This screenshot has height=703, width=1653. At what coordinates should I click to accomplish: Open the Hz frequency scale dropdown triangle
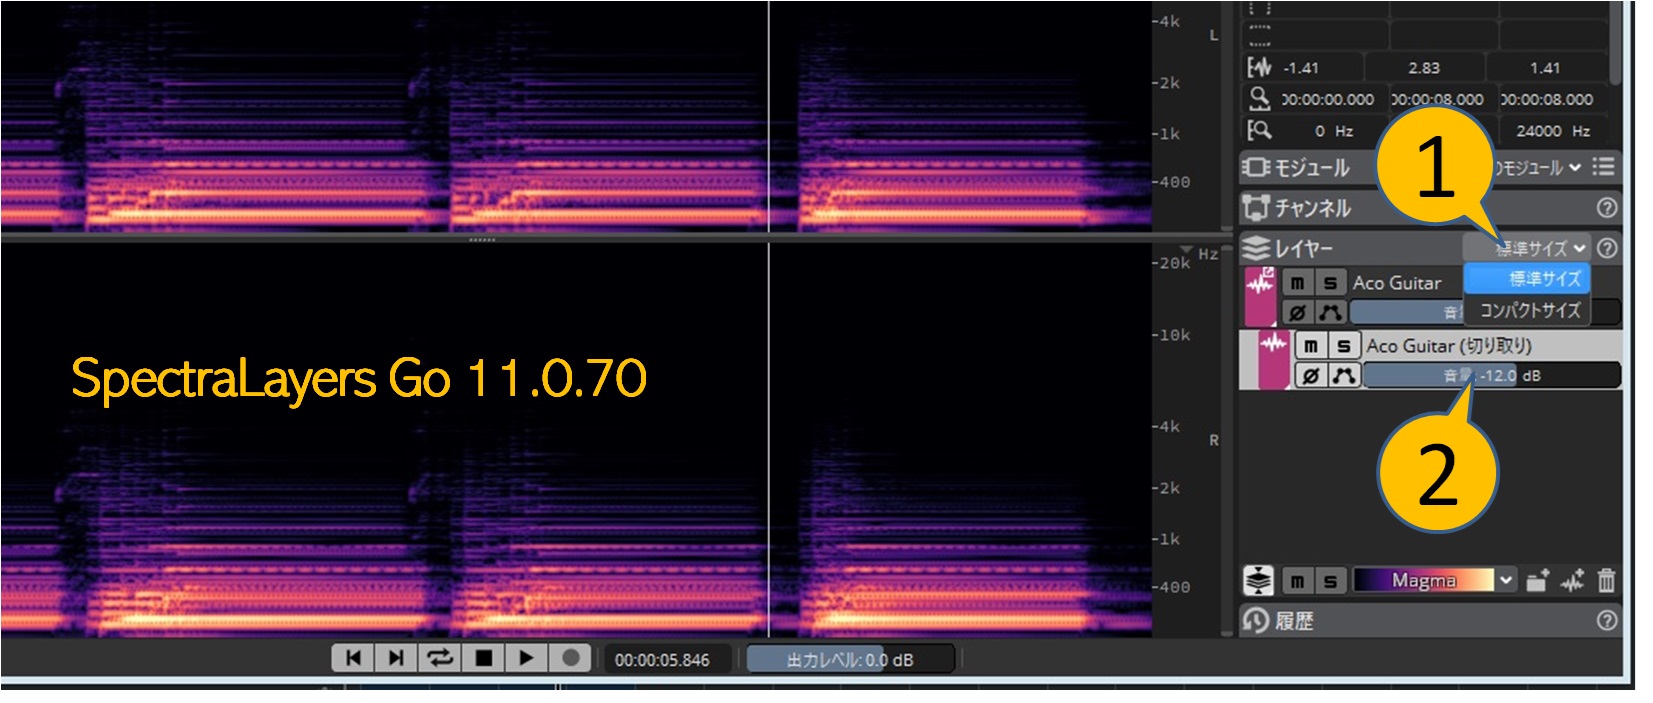pos(1186,250)
